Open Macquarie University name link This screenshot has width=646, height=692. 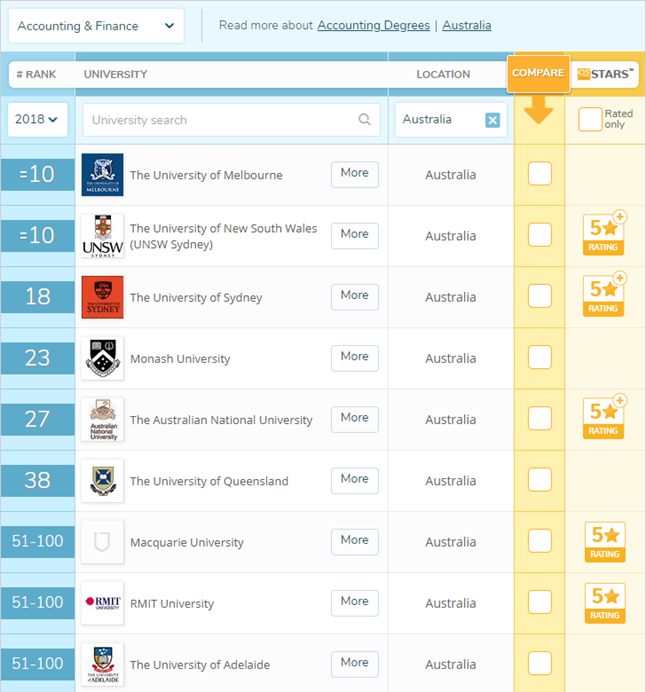click(x=187, y=542)
